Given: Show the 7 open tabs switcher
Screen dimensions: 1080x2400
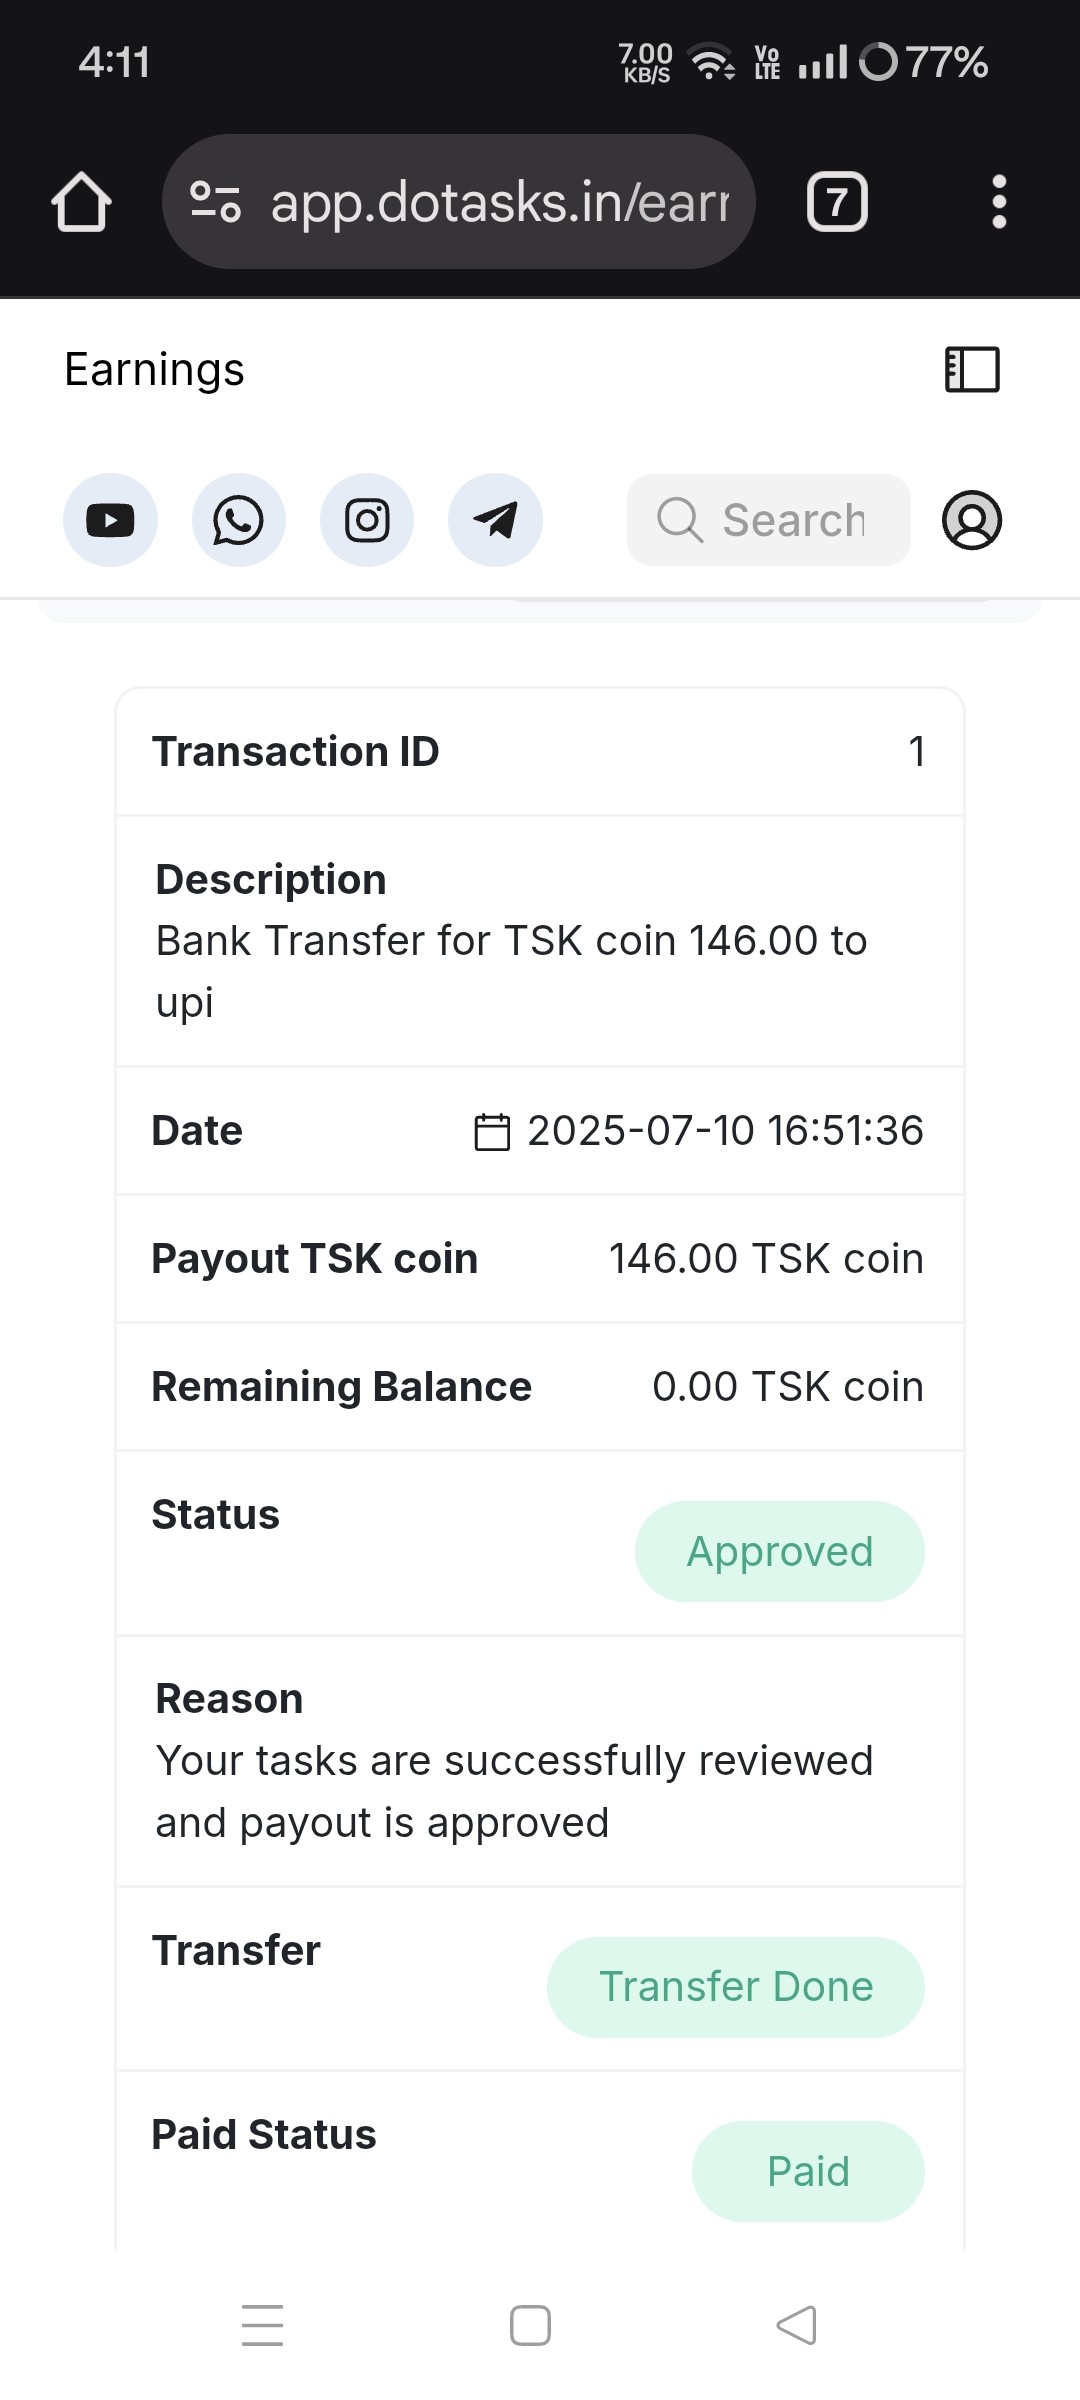Looking at the screenshot, I should tap(837, 202).
